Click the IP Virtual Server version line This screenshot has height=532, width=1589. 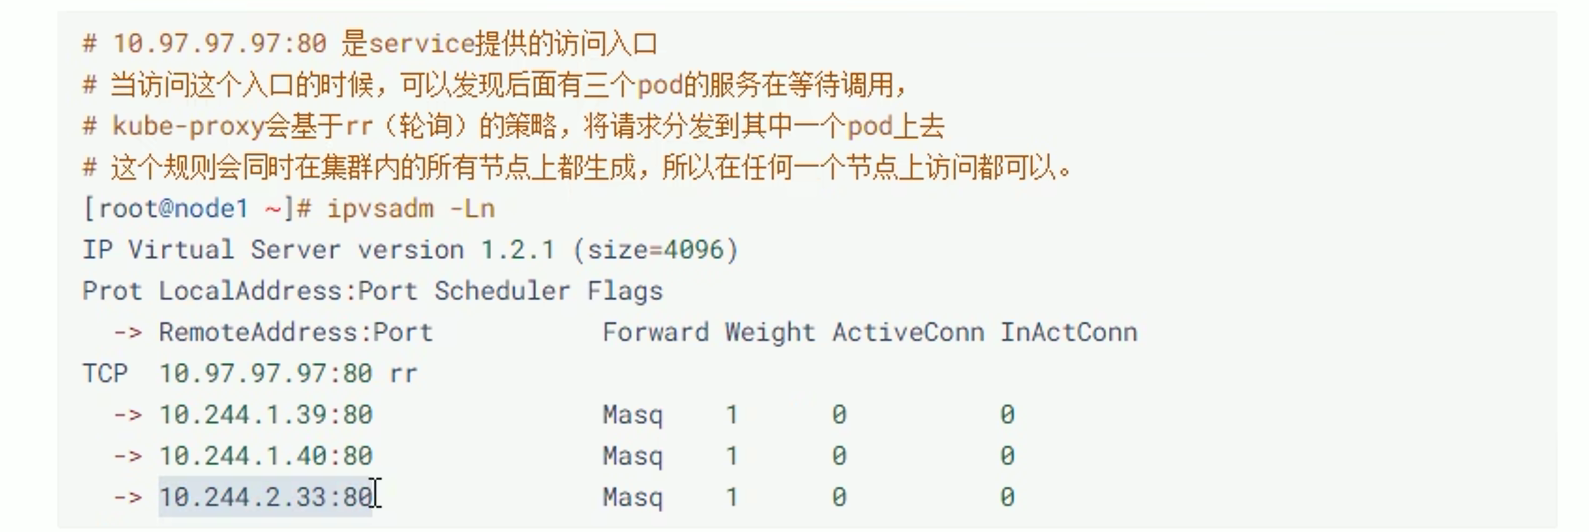(325, 249)
